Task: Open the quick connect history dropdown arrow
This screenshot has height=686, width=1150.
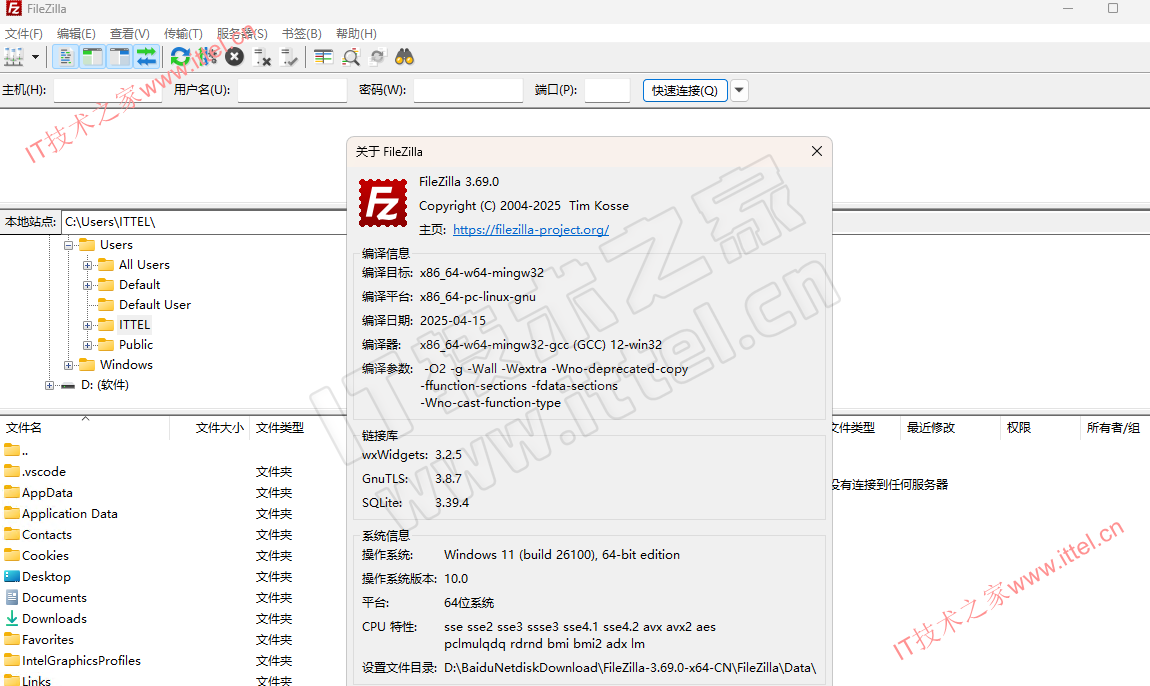Action: pyautogui.click(x=739, y=90)
